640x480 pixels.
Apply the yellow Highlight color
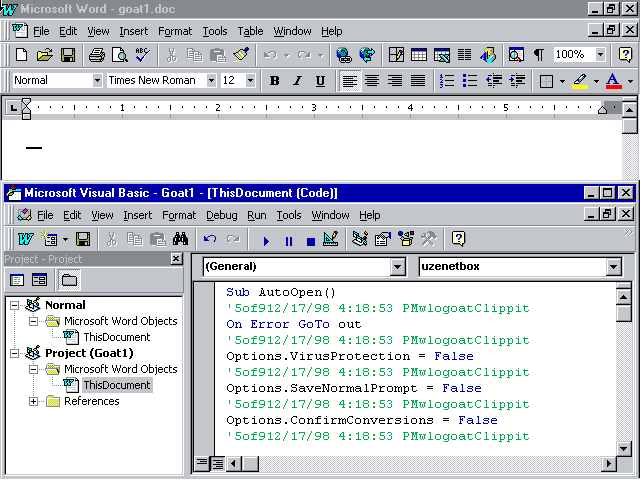pos(580,81)
